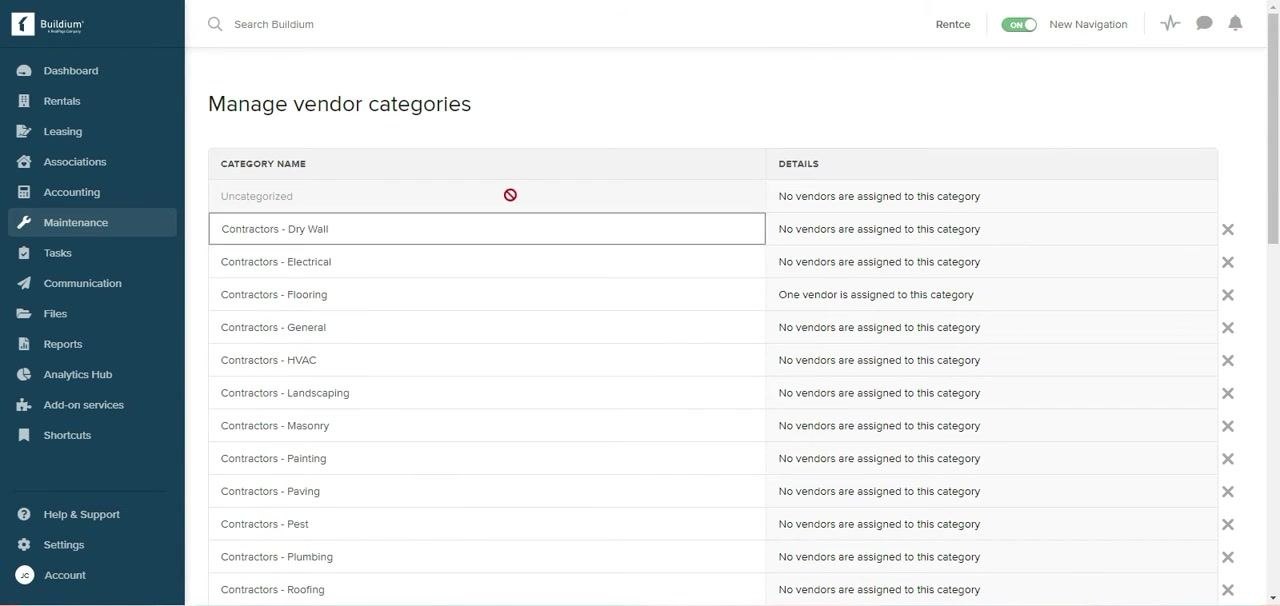
Task: Click the search magnifier icon
Action: click(215, 24)
